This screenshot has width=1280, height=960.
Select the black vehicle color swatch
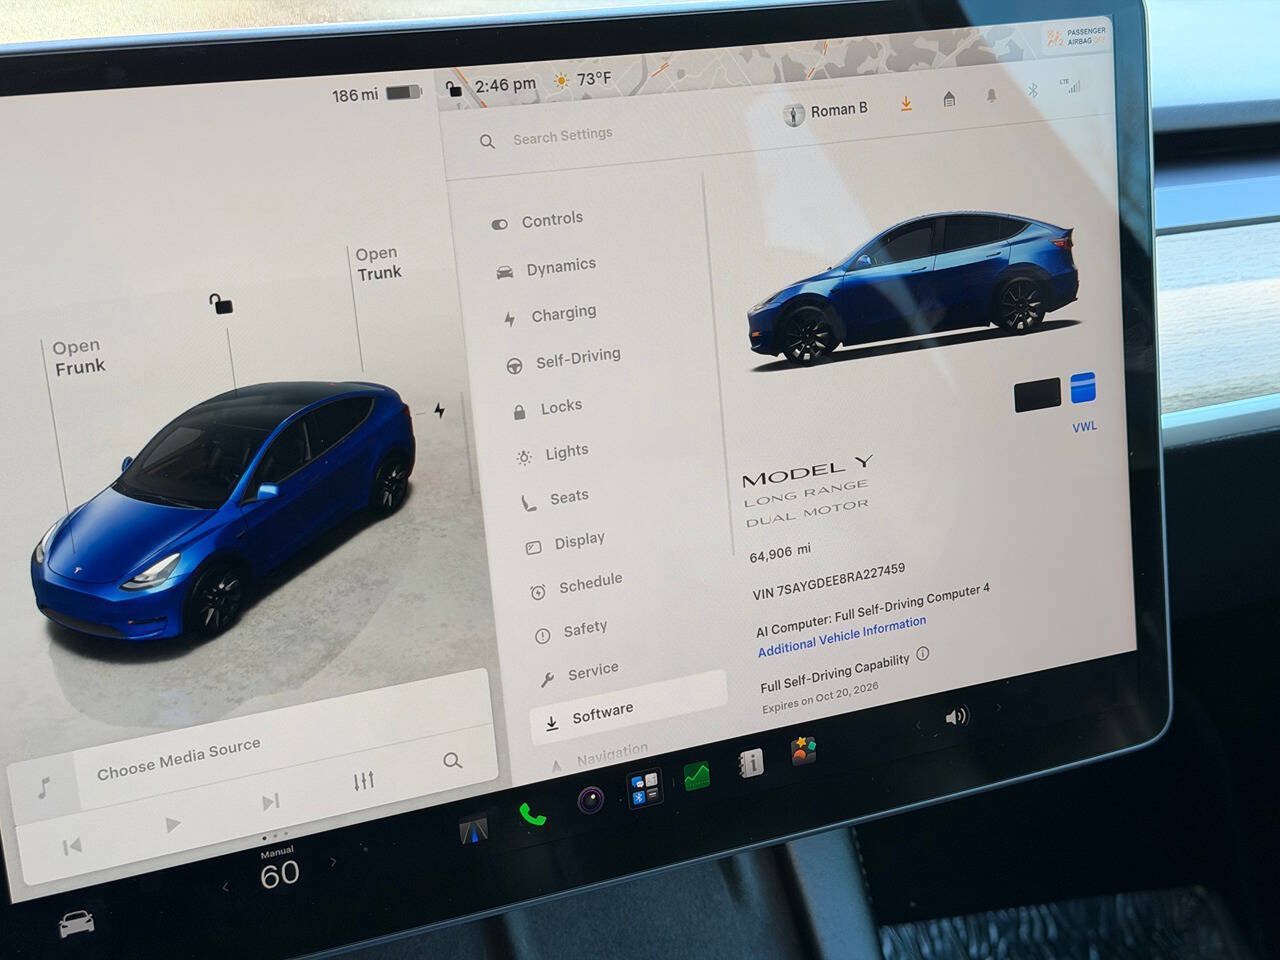1038,395
